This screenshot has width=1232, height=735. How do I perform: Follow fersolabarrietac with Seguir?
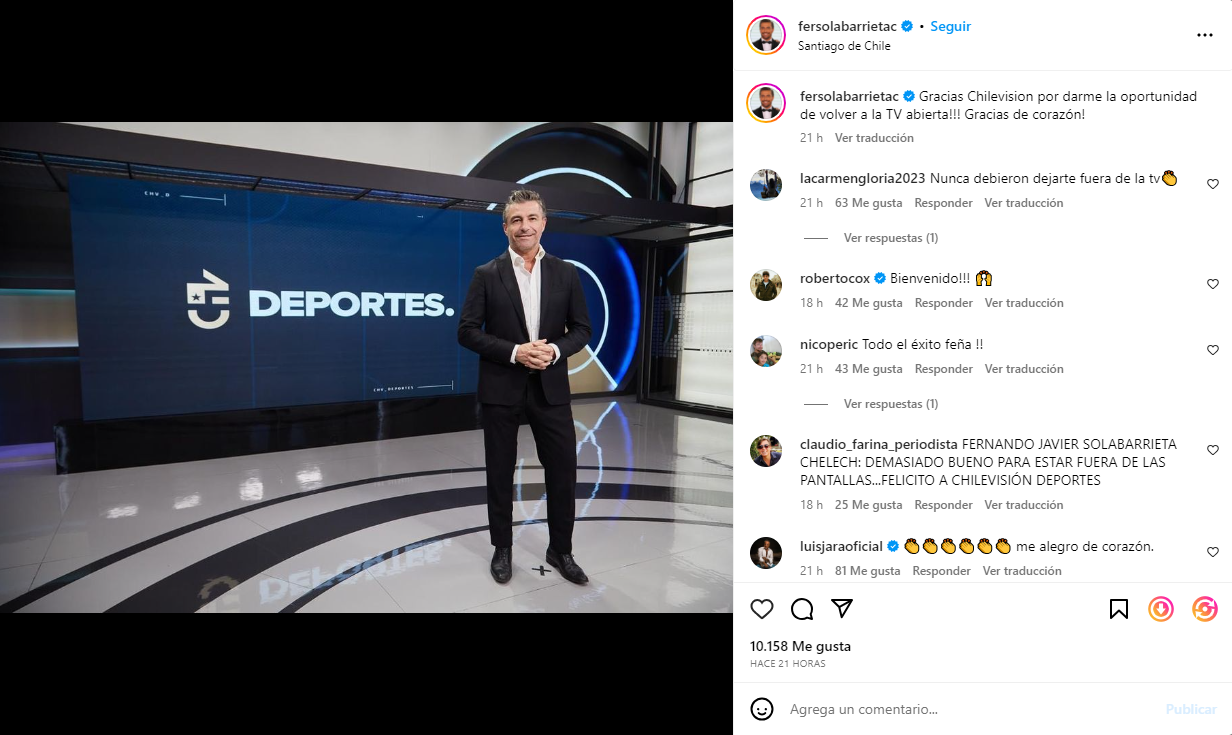pos(950,26)
